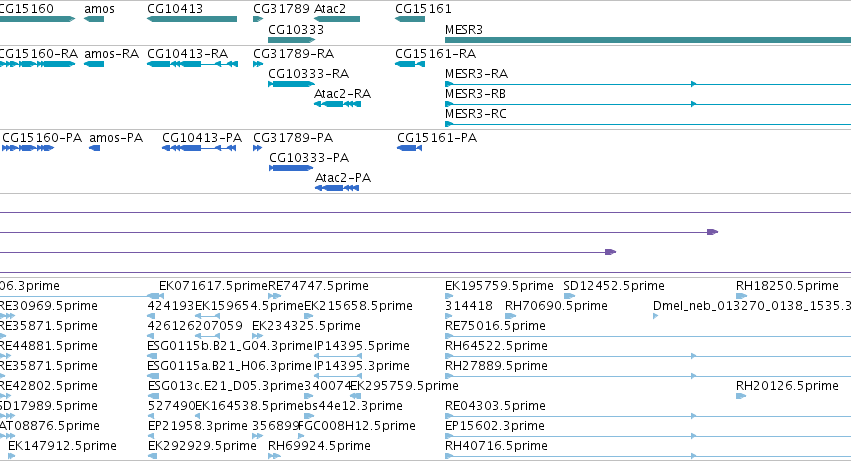
Task: Click EST label EK215658.5prime
Action: tap(358, 306)
